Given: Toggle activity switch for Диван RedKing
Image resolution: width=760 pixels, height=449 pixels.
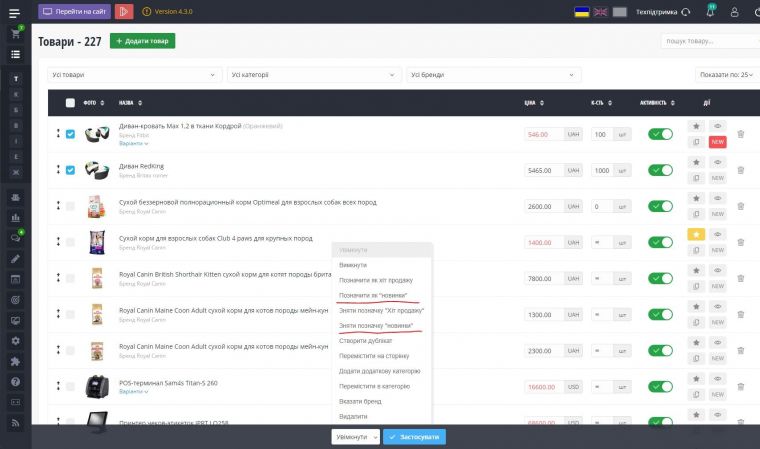Looking at the screenshot, I should point(660,170).
